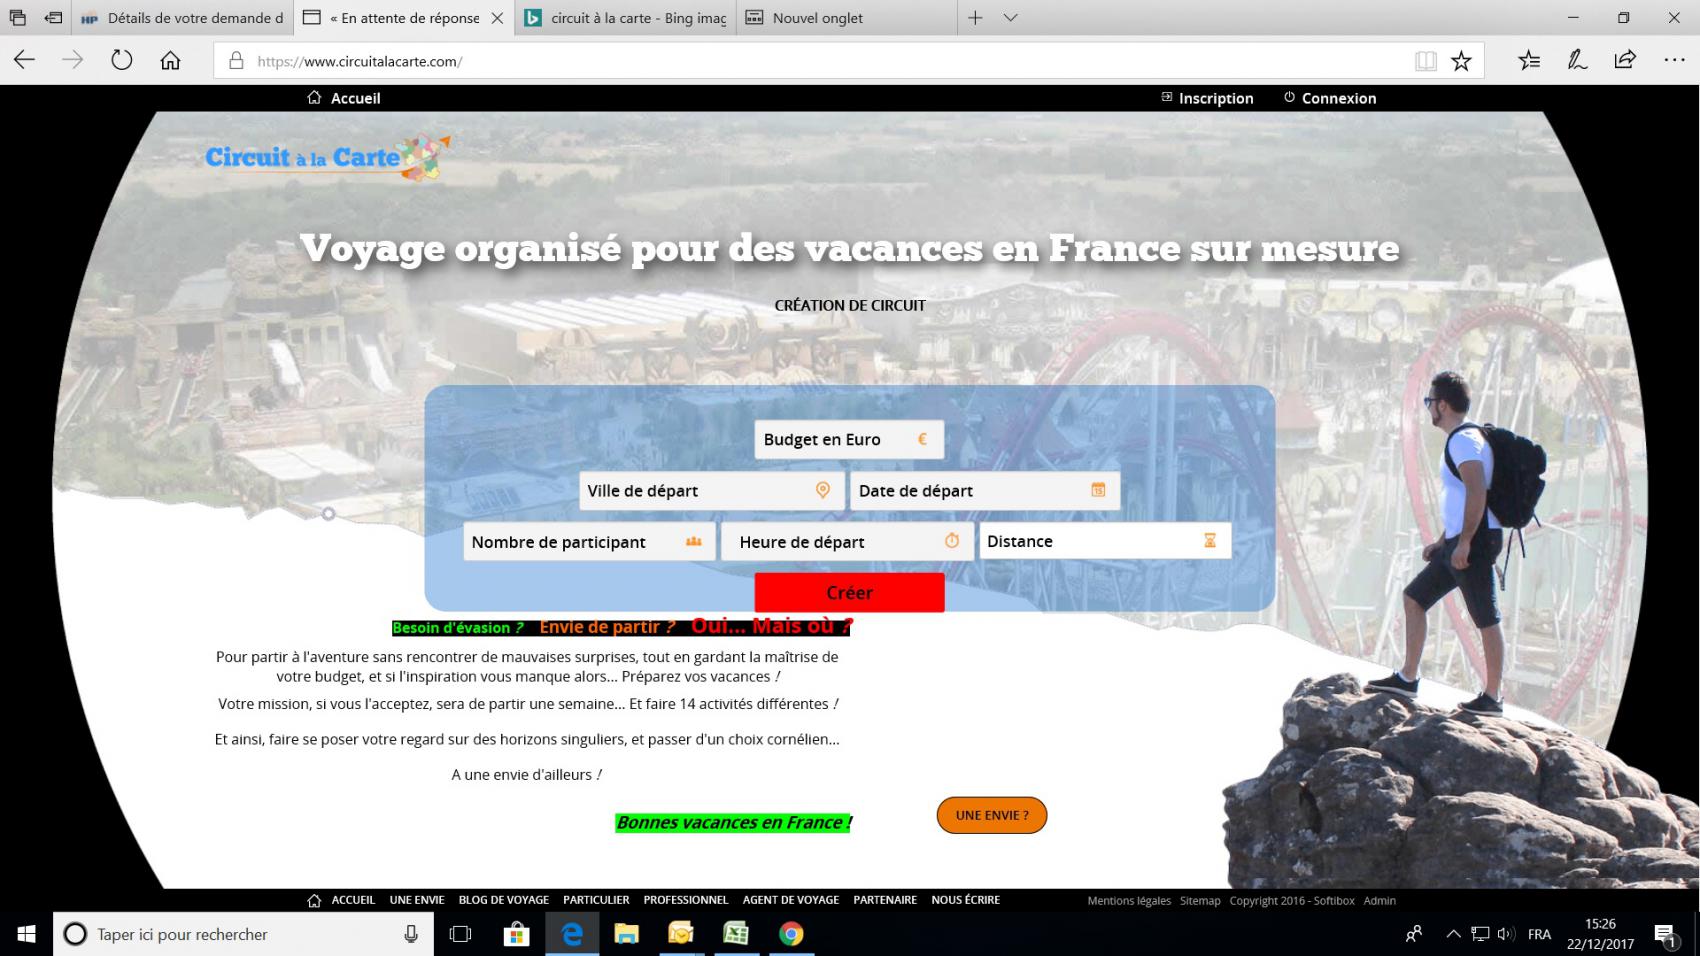
Task: Open Edge Settings and more menu
Action: (x=1674, y=61)
